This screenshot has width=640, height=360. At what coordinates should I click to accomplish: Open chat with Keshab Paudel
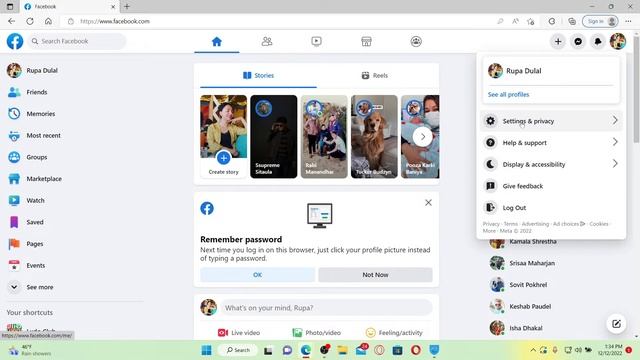(520, 306)
